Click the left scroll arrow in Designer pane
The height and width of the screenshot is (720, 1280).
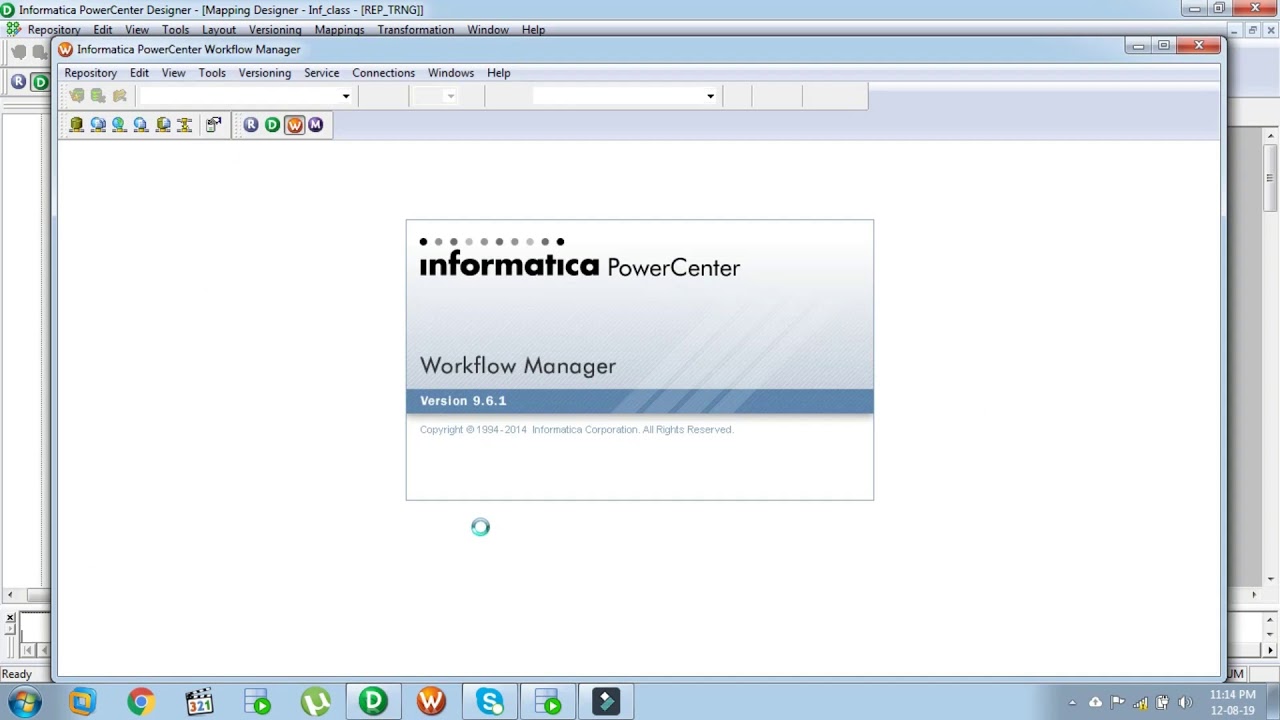(10, 595)
